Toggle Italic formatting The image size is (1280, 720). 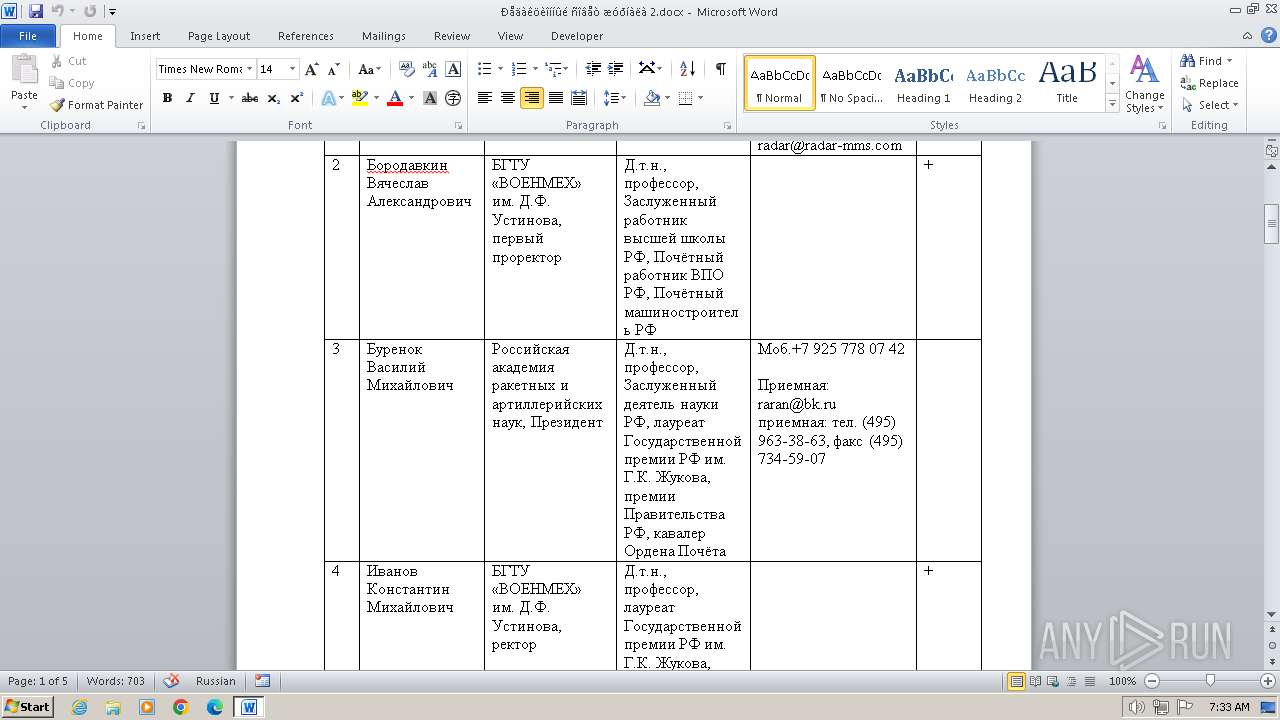[190, 98]
